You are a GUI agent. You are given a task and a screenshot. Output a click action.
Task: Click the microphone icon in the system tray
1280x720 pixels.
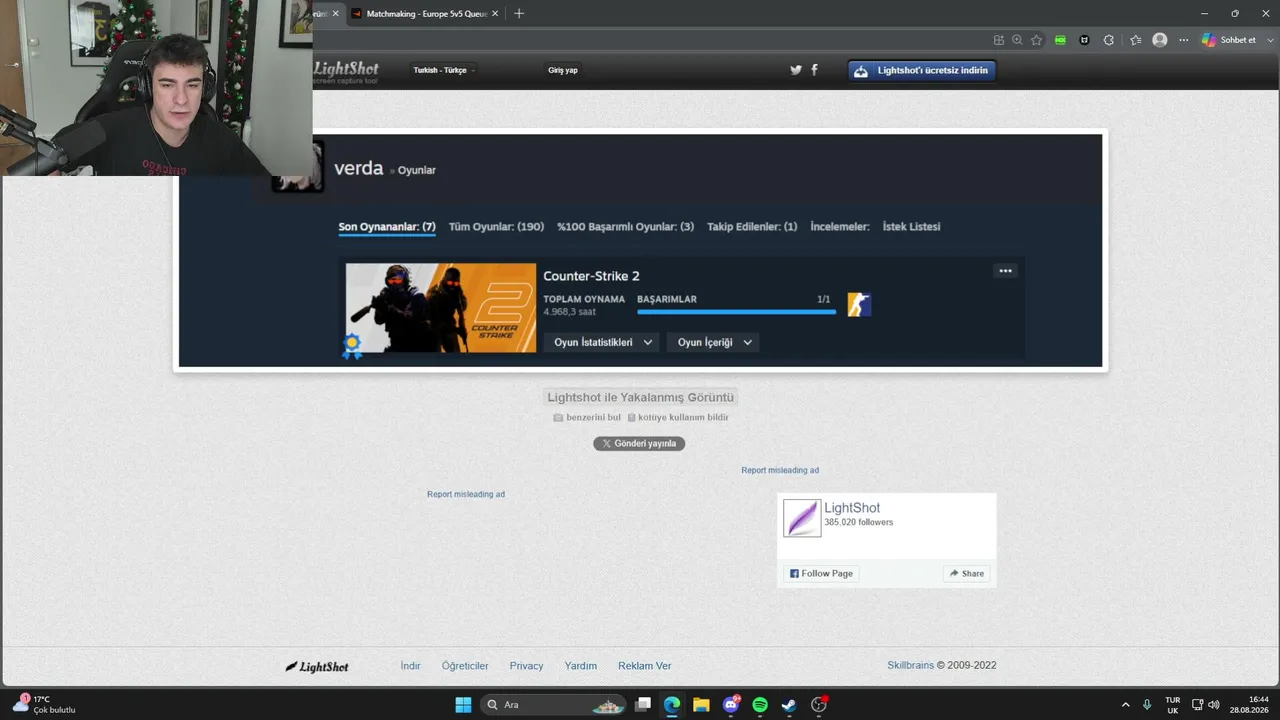tap(1147, 705)
